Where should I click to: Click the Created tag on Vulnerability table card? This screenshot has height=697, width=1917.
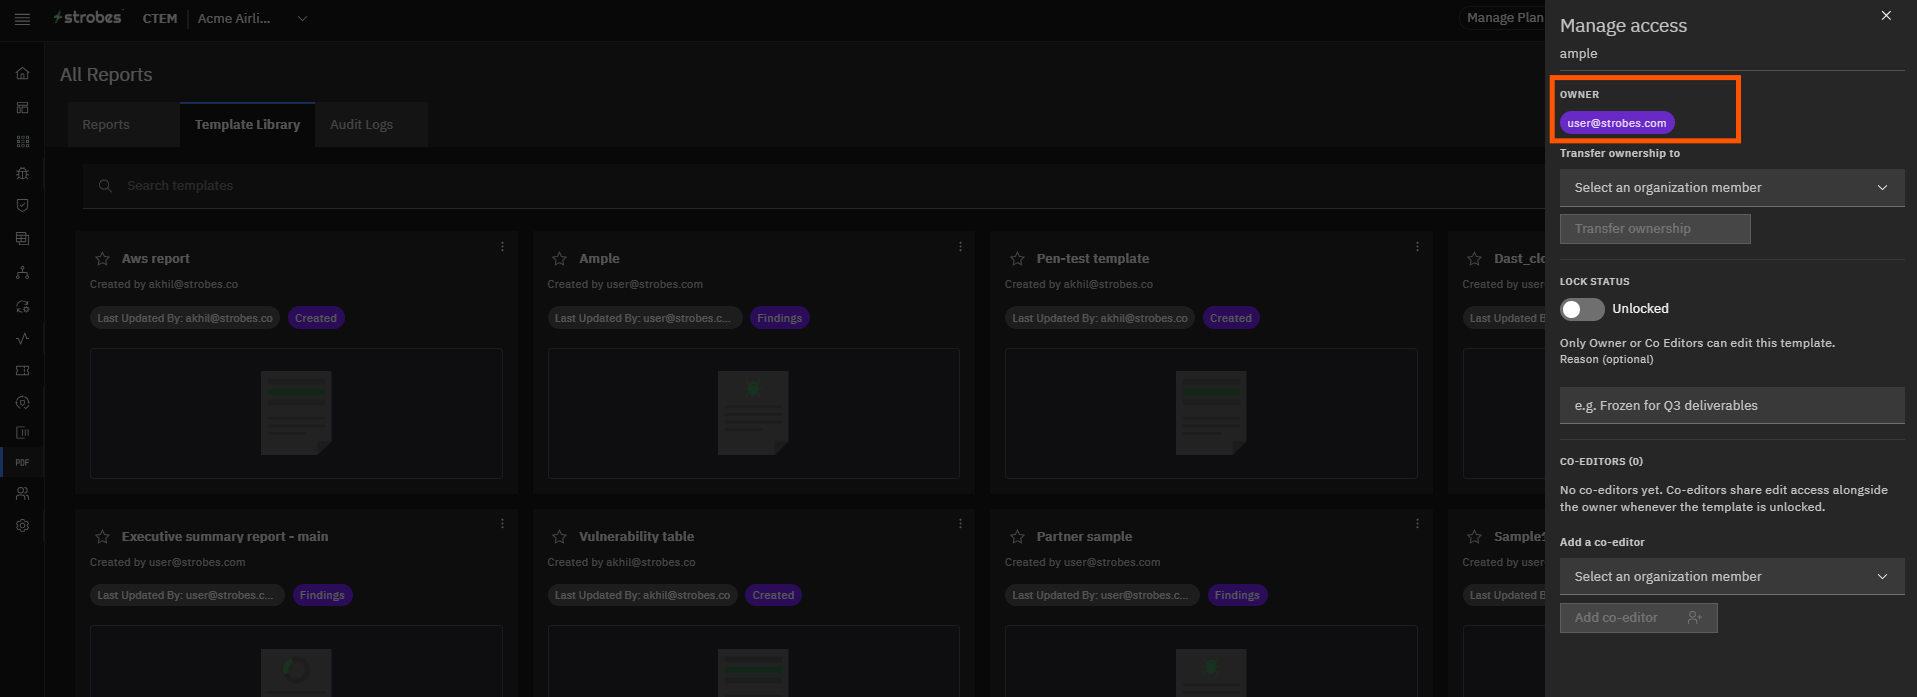[x=773, y=595]
